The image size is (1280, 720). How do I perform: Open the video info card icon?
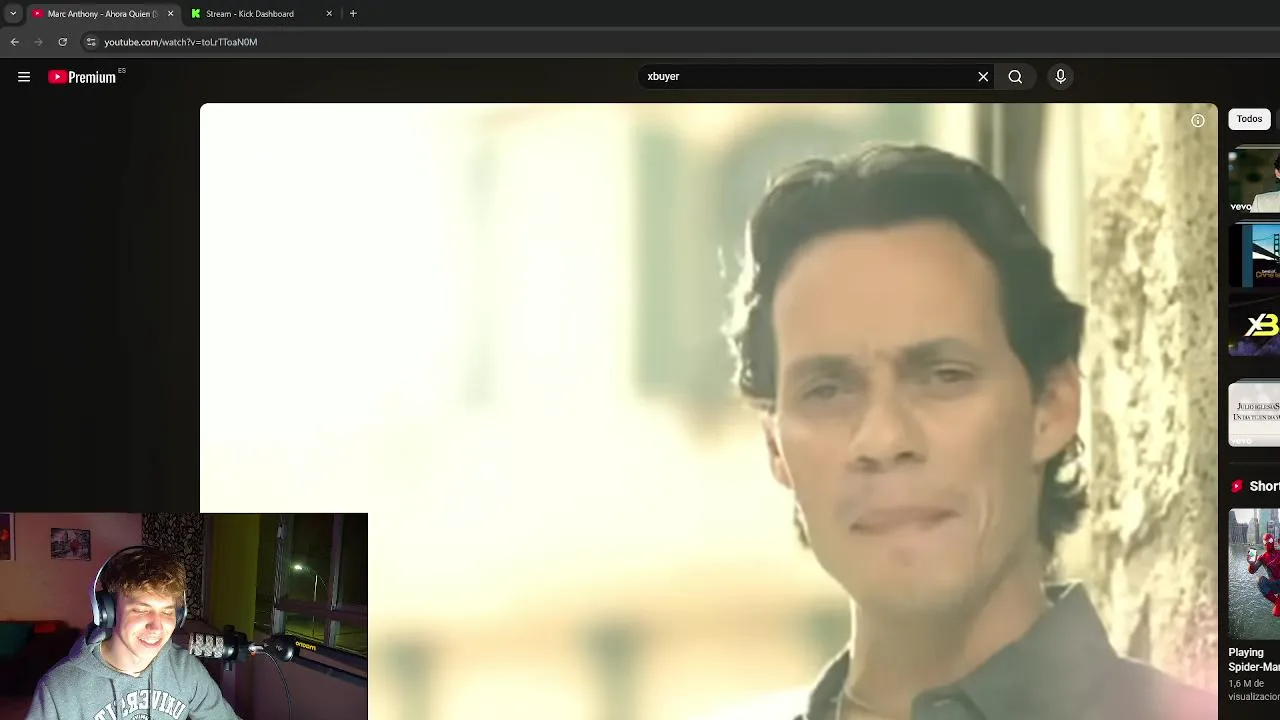pyautogui.click(x=1198, y=121)
